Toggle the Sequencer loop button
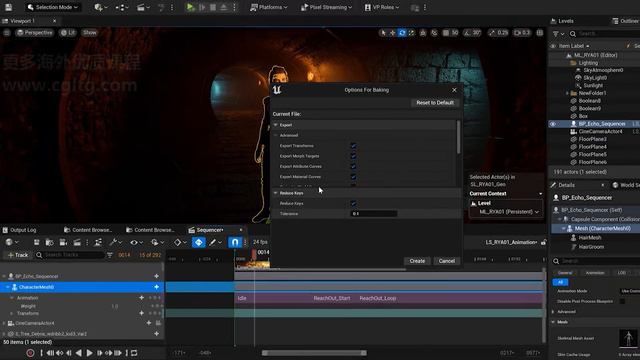640x360 pixels. click(134, 353)
